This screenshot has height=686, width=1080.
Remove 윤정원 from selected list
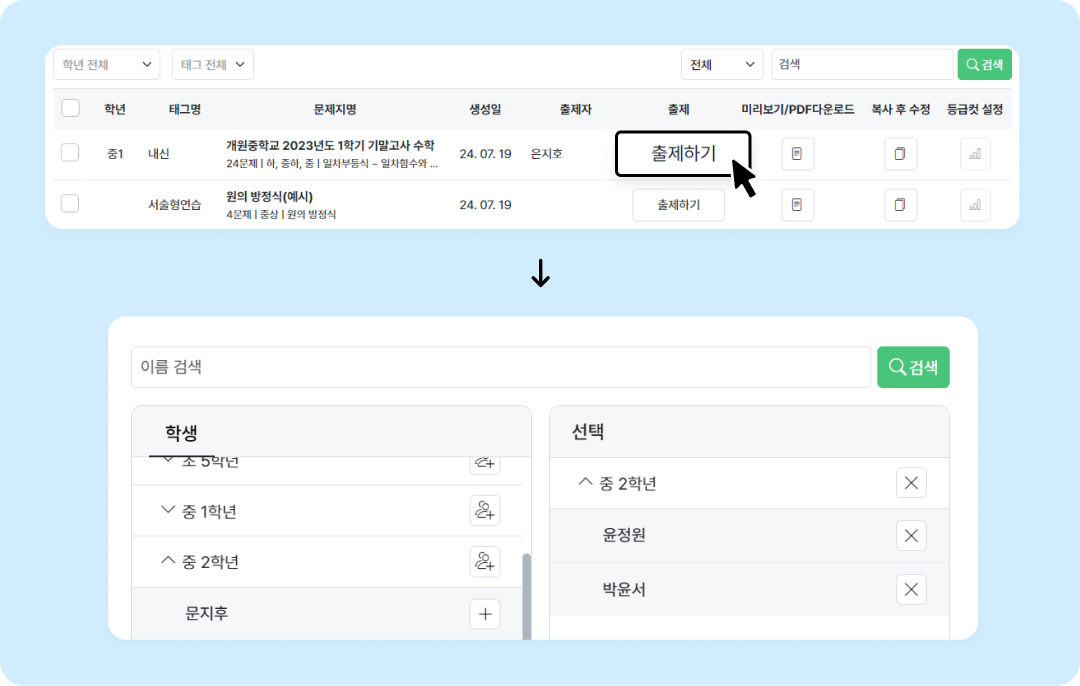coord(911,535)
